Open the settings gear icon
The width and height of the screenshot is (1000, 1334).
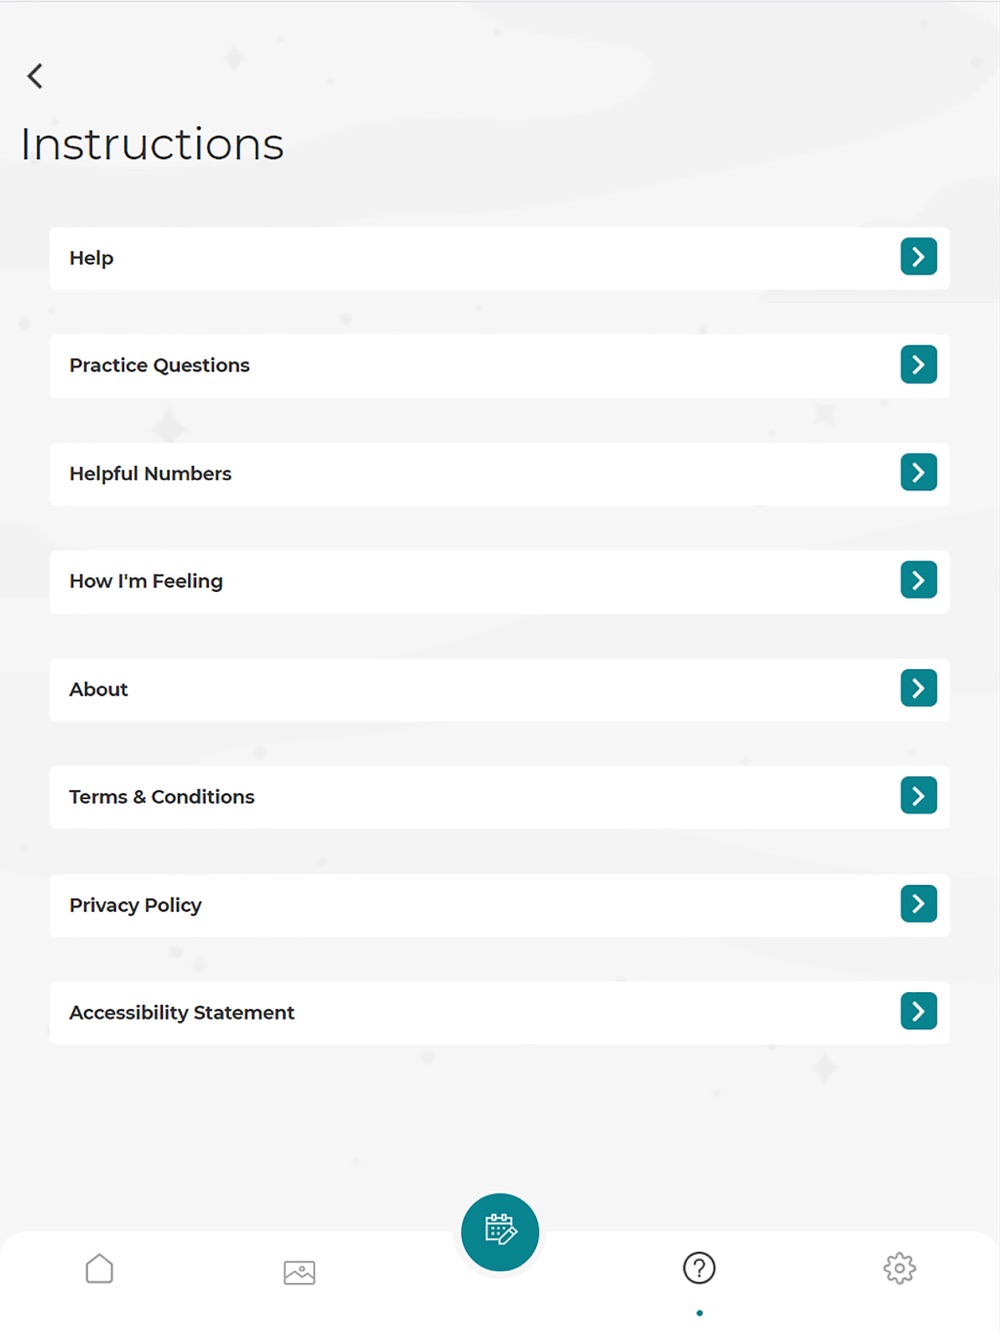click(900, 1268)
